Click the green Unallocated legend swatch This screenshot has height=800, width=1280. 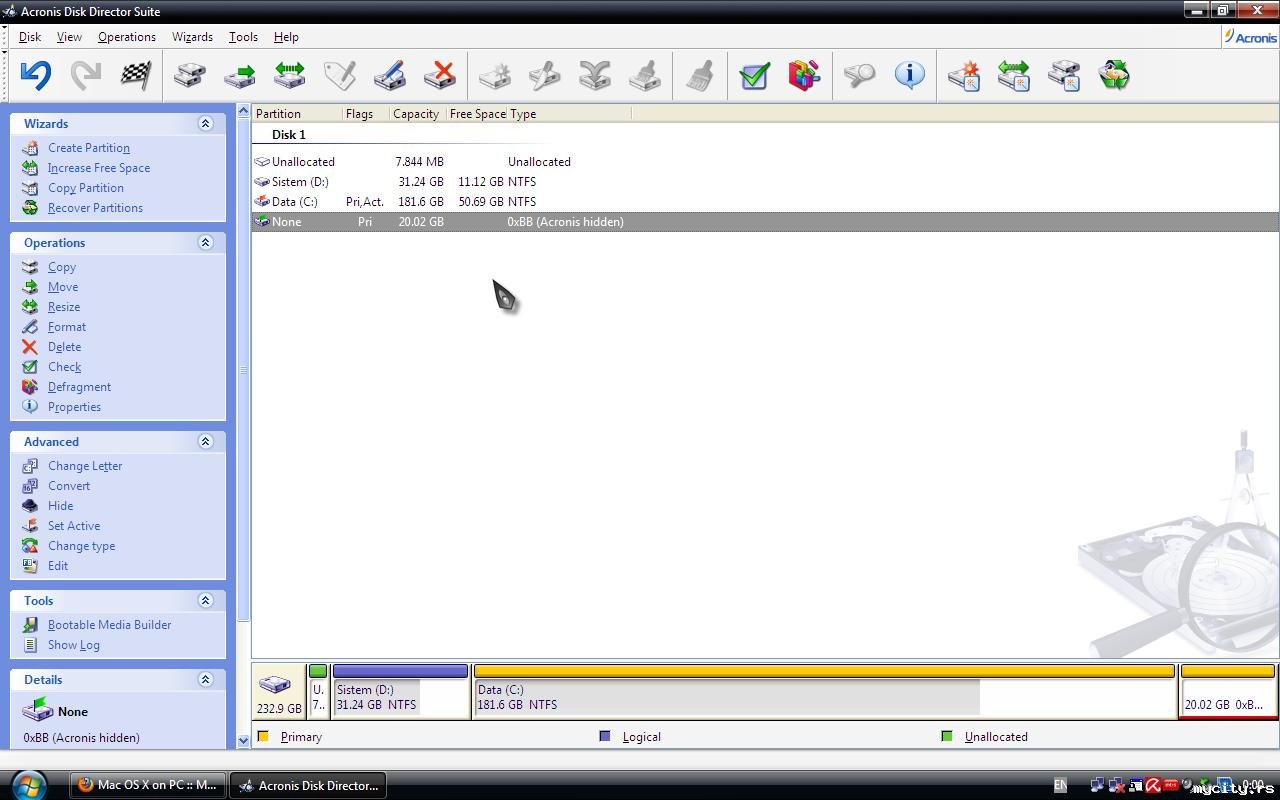pos(946,736)
